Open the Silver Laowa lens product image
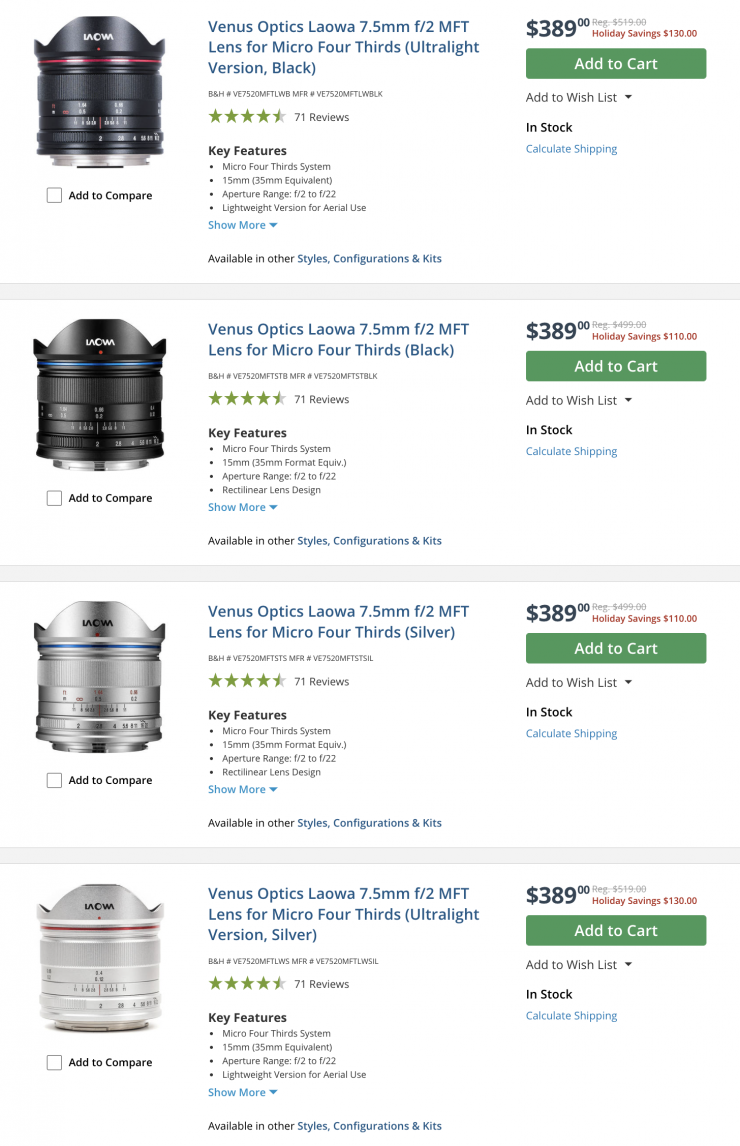The width and height of the screenshot is (740, 1146). (x=98, y=677)
